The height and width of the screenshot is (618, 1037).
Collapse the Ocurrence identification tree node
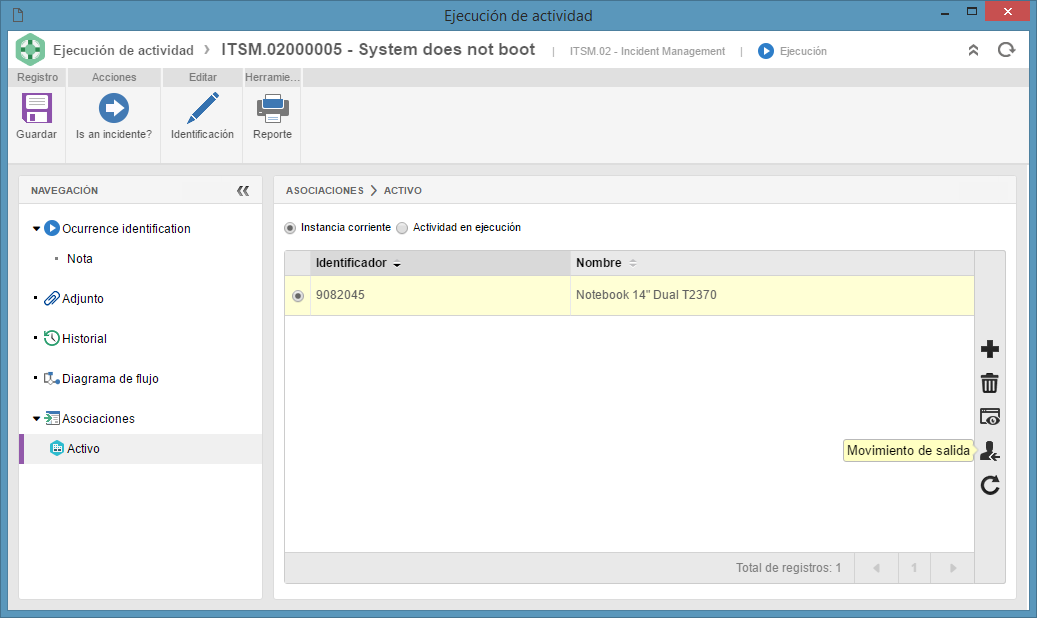click(x=36, y=229)
